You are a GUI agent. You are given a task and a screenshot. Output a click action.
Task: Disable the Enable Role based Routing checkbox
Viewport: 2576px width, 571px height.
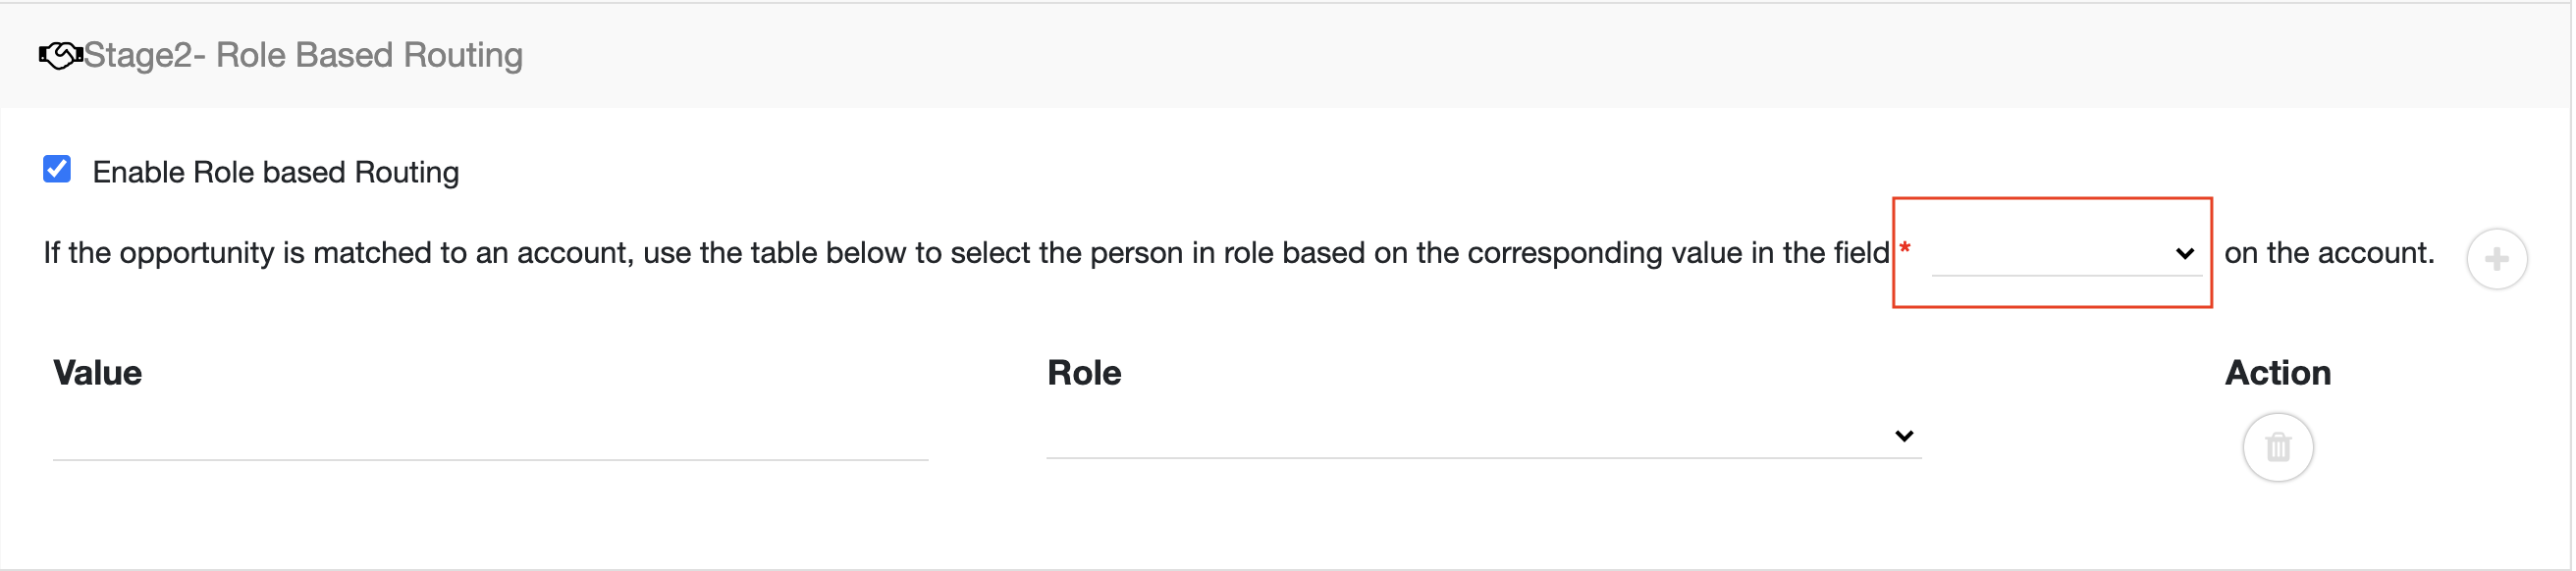(57, 169)
